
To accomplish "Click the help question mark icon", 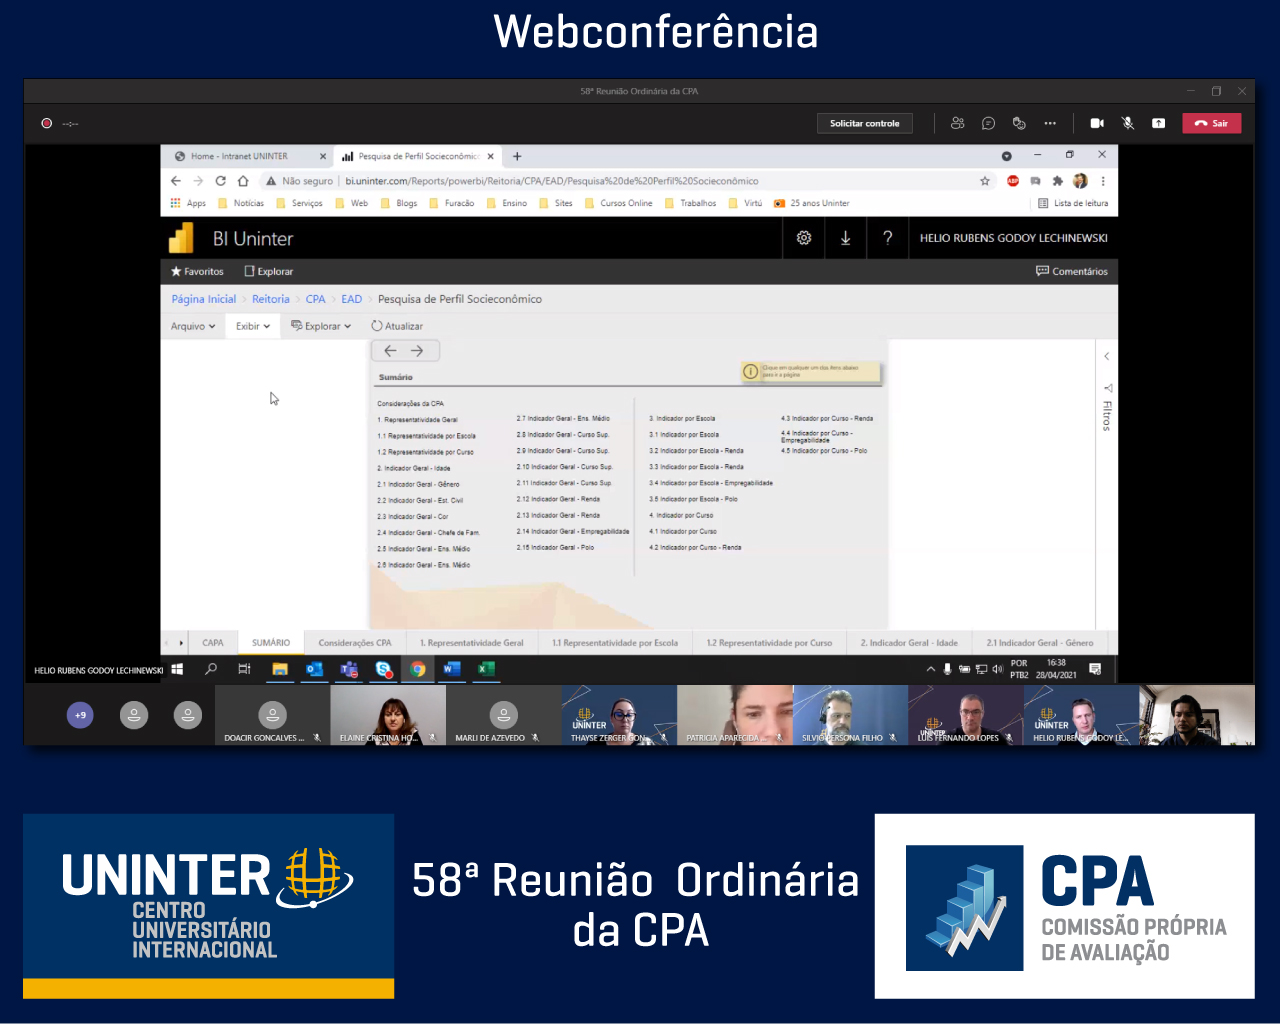I will pos(887,238).
